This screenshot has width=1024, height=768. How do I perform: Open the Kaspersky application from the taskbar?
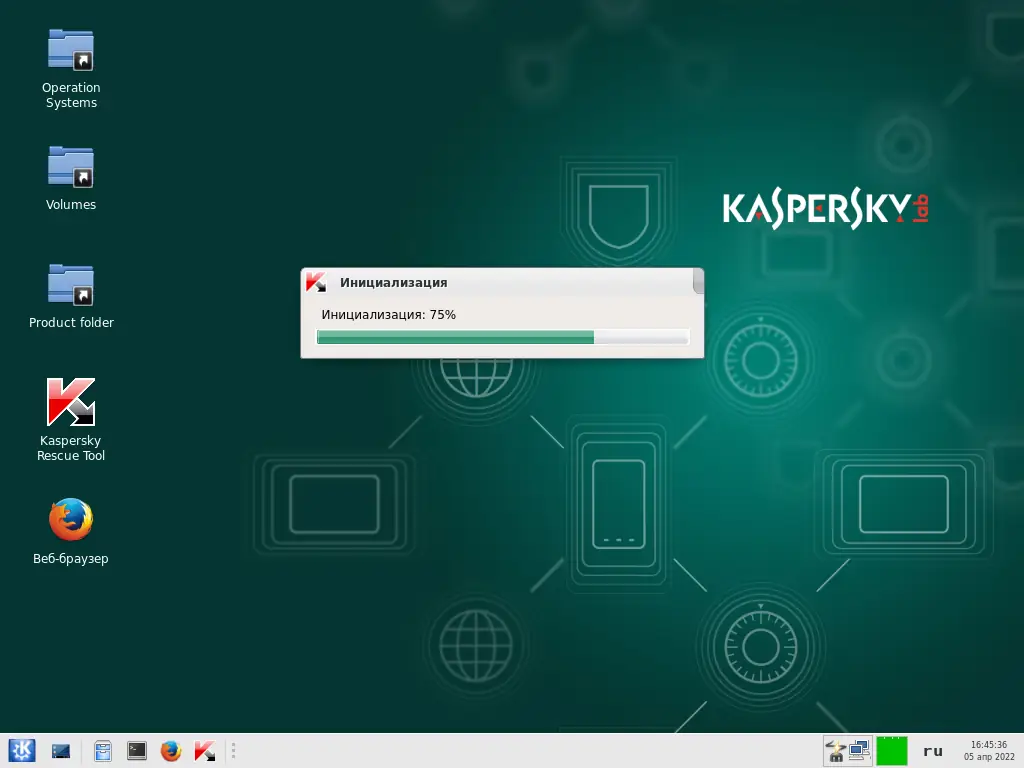205,751
